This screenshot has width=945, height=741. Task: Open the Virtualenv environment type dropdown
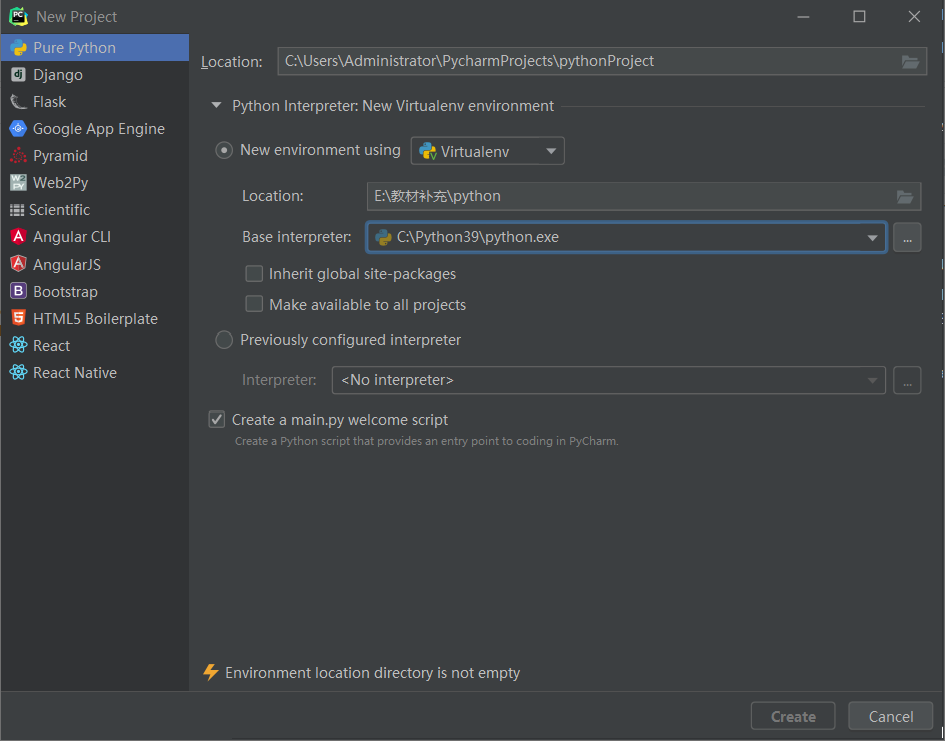pyautogui.click(x=488, y=151)
